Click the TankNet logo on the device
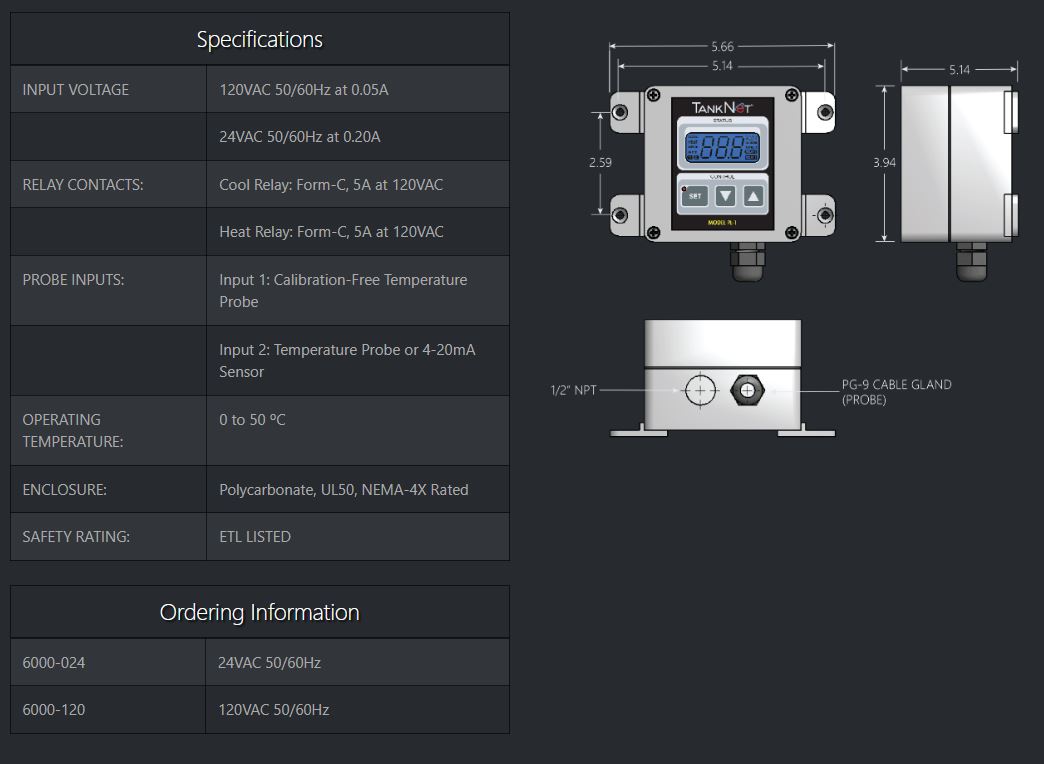The width and height of the screenshot is (1044, 764). coord(721,106)
